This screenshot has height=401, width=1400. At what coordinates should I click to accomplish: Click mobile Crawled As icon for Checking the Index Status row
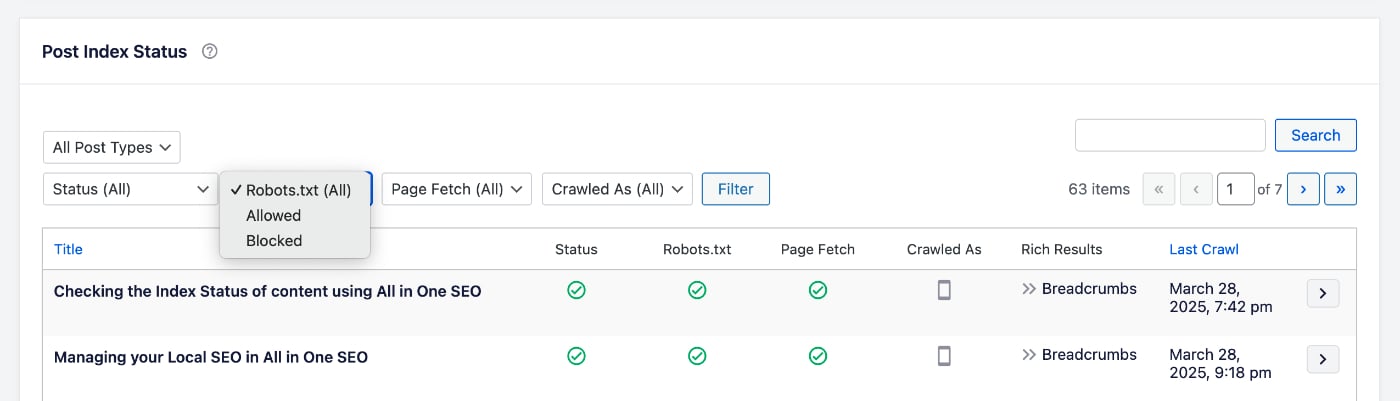coord(944,290)
